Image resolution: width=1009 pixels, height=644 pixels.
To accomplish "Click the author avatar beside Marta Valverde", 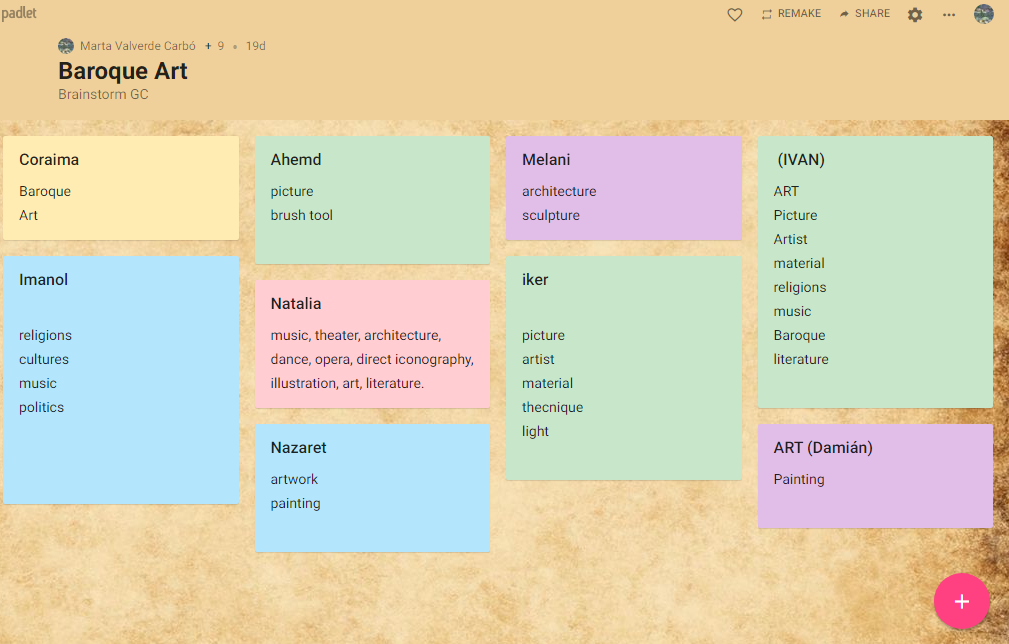I will pyautogui.click(x=66, y=46).
